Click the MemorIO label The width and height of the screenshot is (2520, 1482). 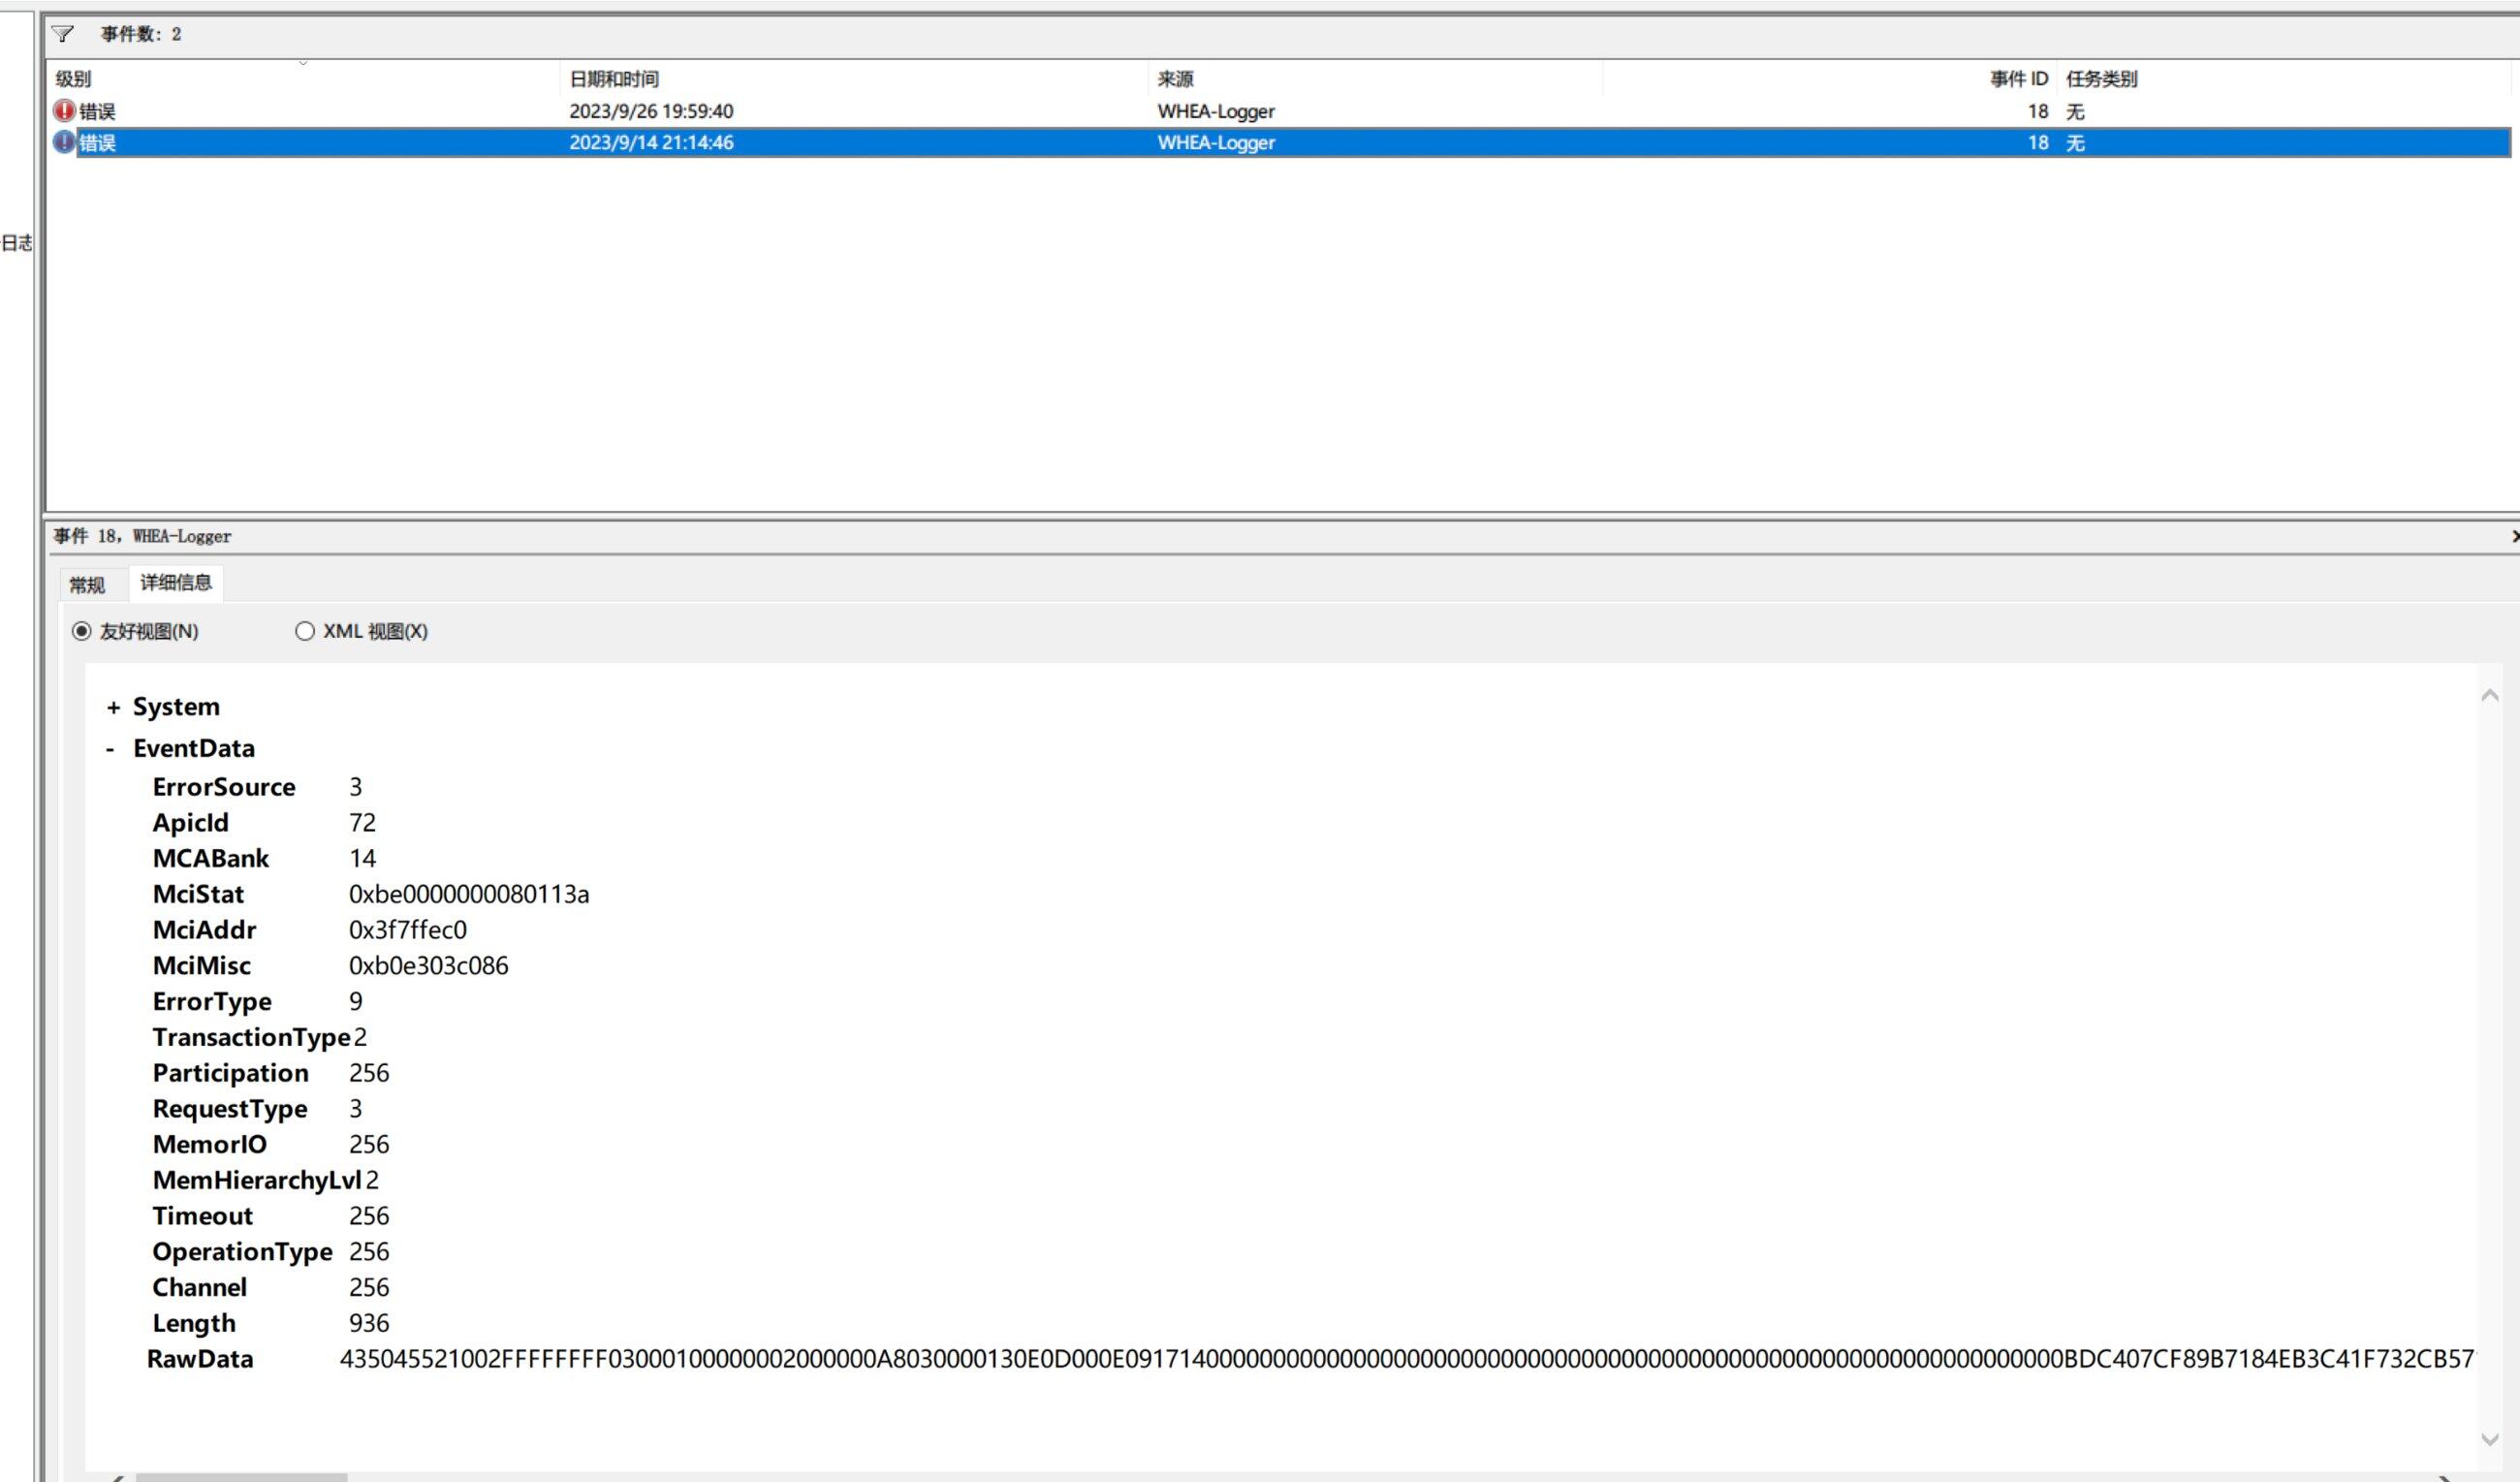[x=210, y=1145]
